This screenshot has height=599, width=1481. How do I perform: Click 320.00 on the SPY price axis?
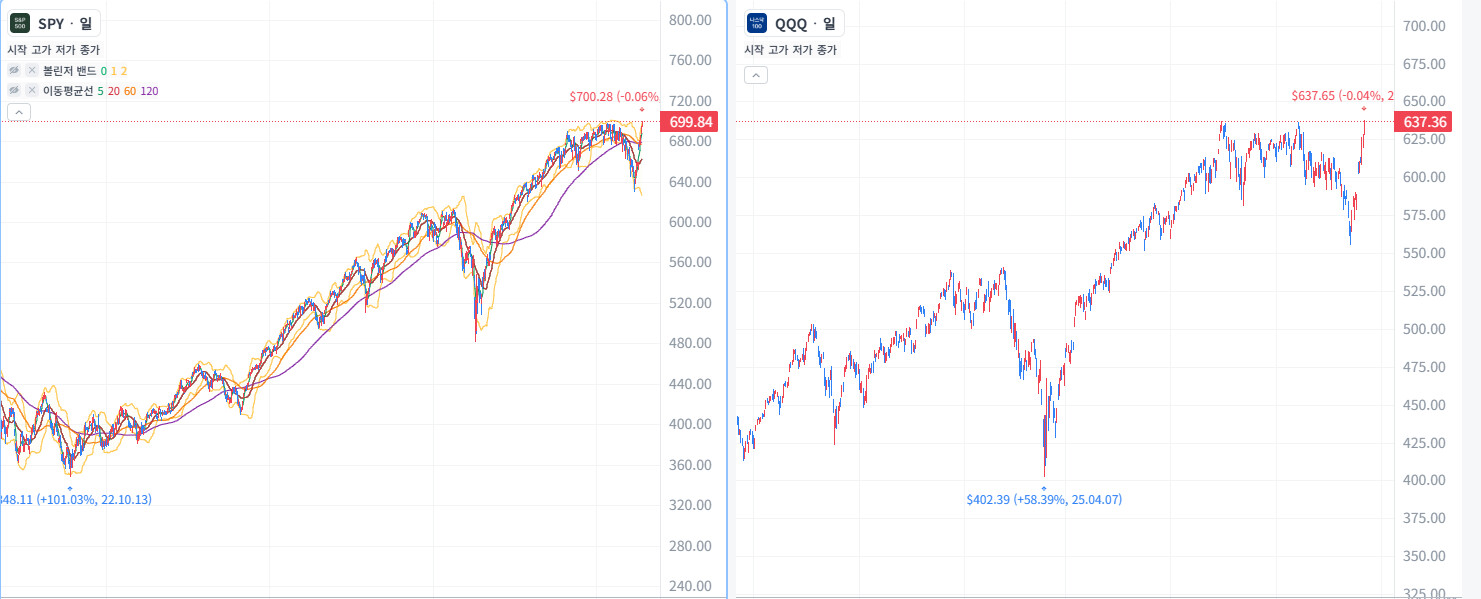point(690,505)
